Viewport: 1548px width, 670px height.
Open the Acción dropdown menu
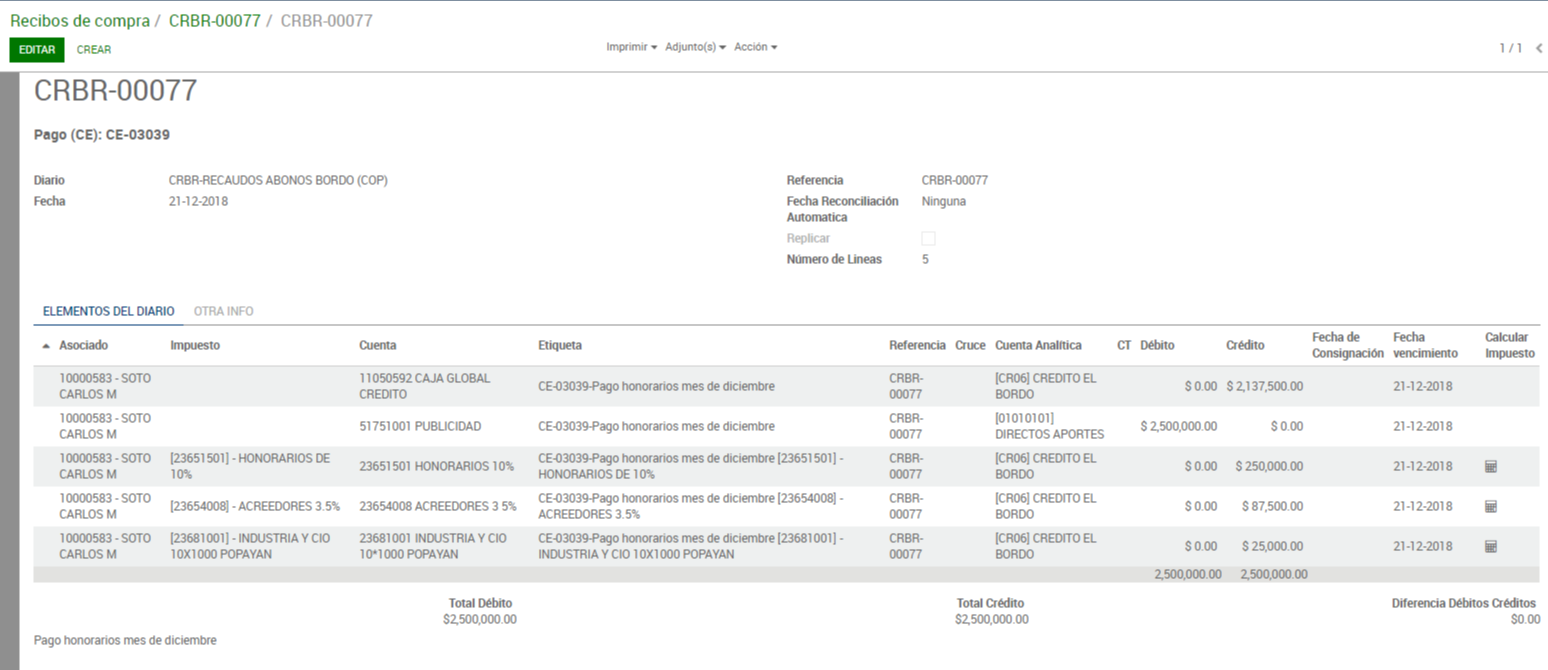[755, 48]
